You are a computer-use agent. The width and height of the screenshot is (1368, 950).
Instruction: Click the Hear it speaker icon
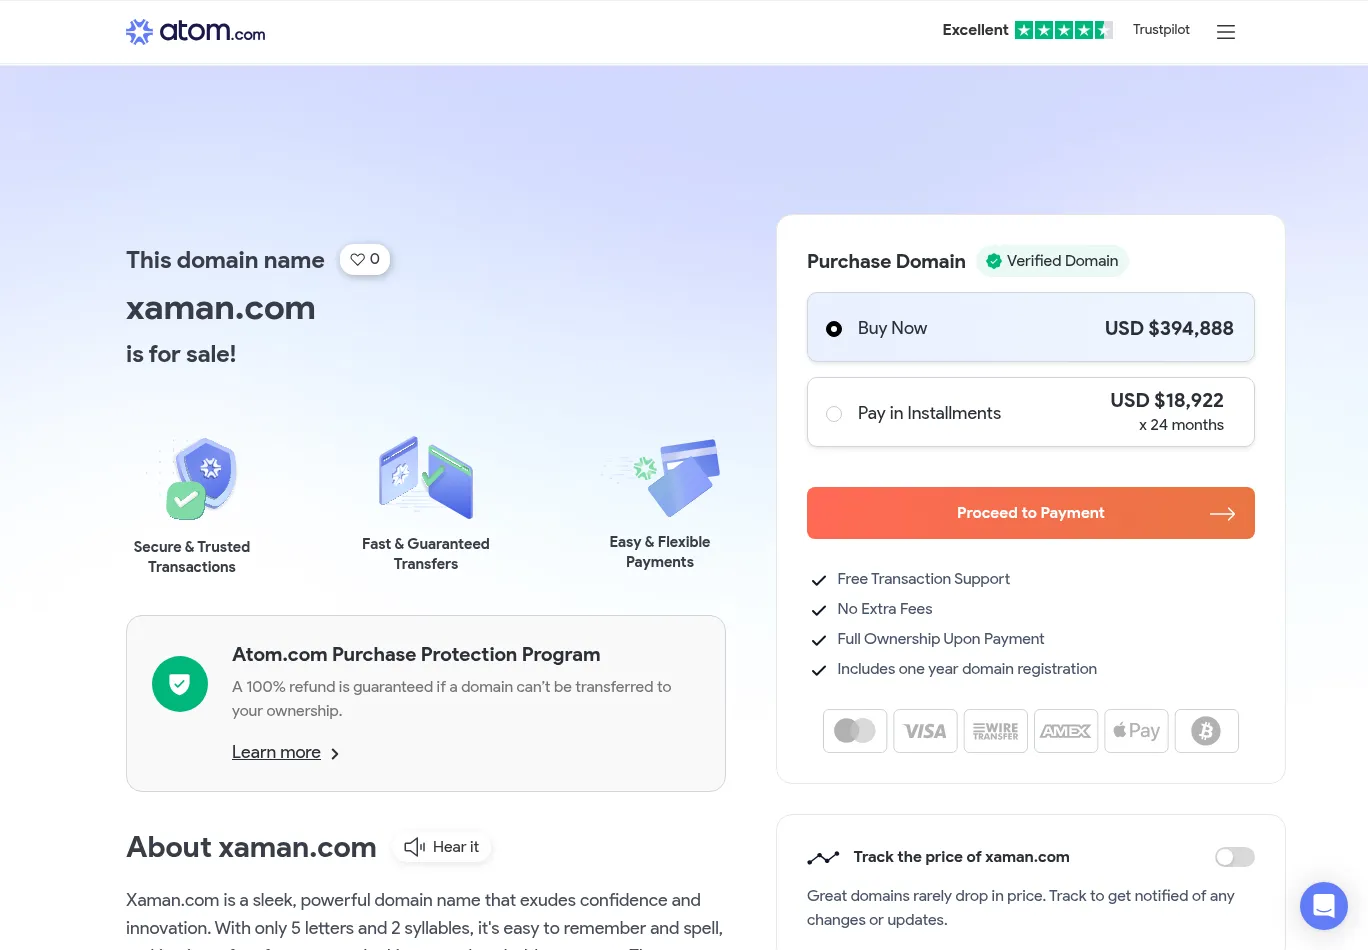point(414,847)
